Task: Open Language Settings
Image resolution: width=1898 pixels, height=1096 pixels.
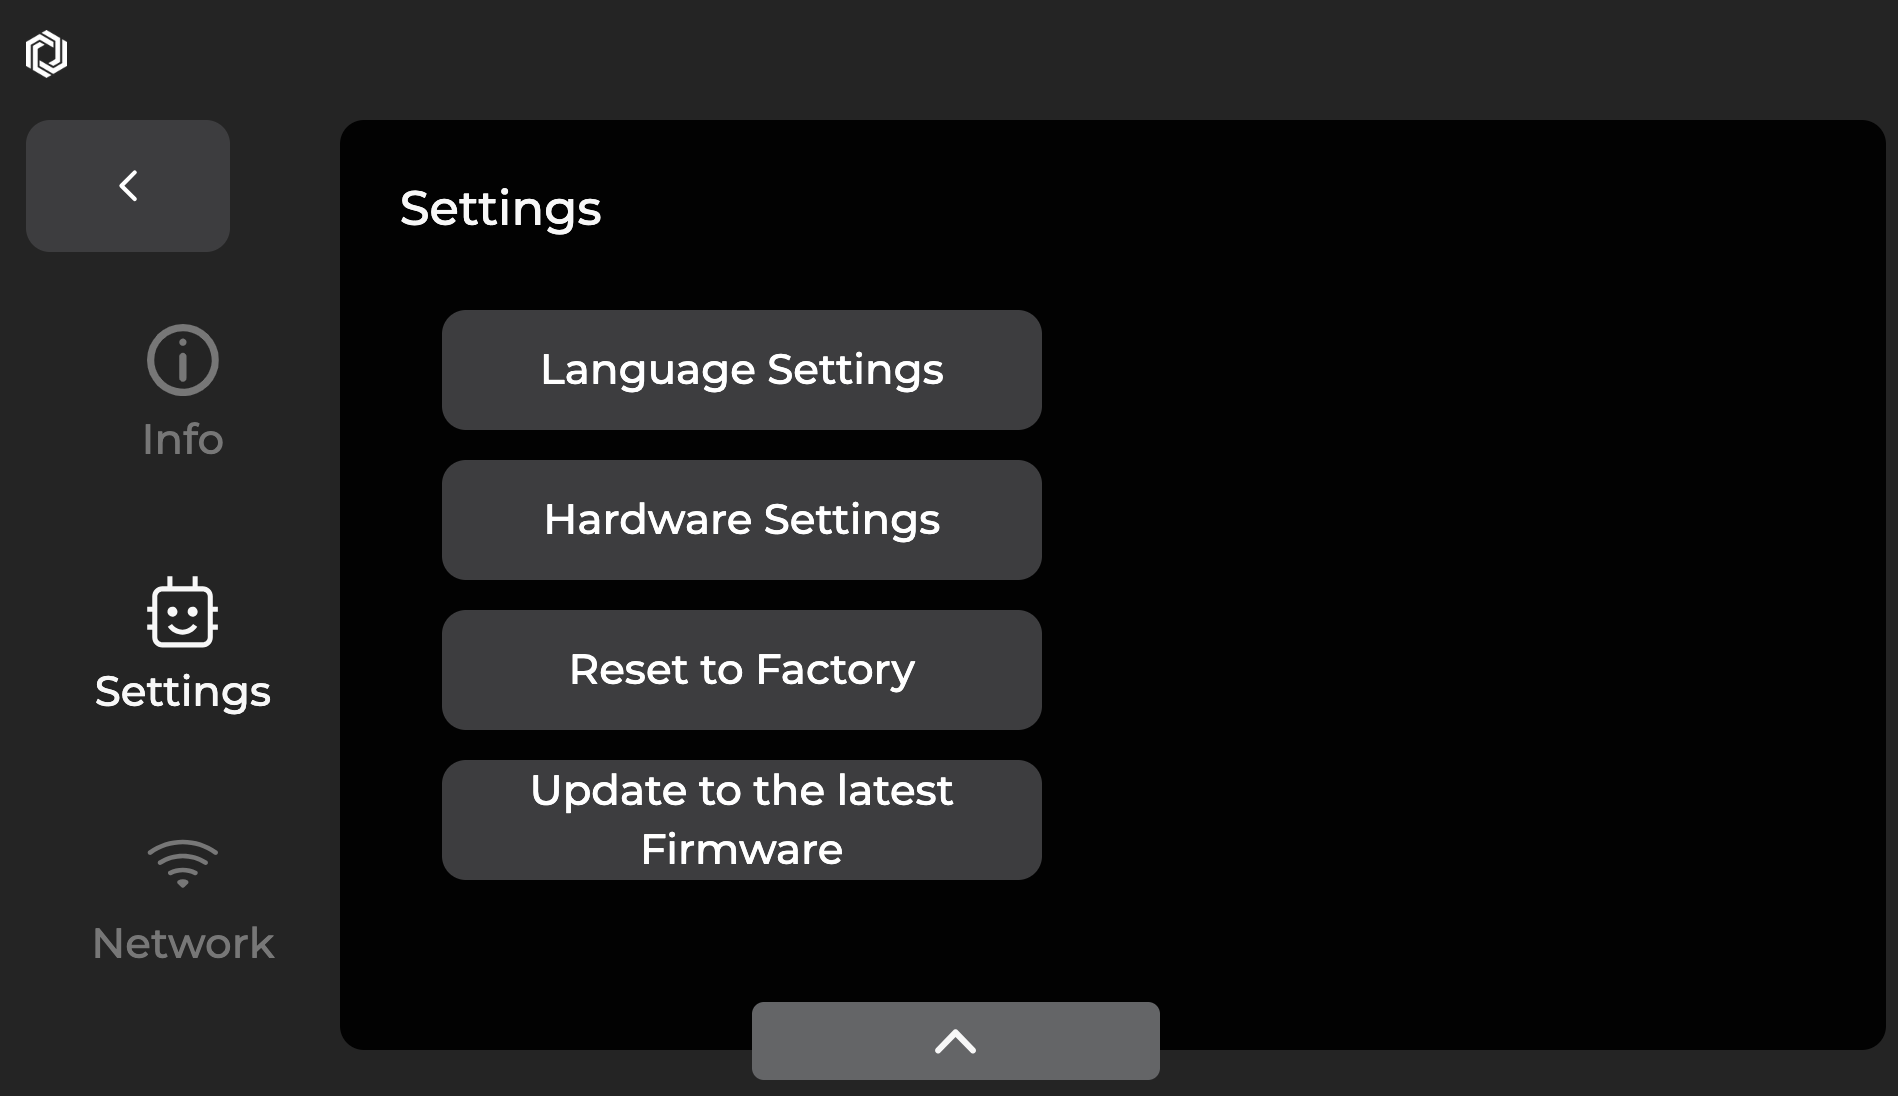Action: point(742,370)
